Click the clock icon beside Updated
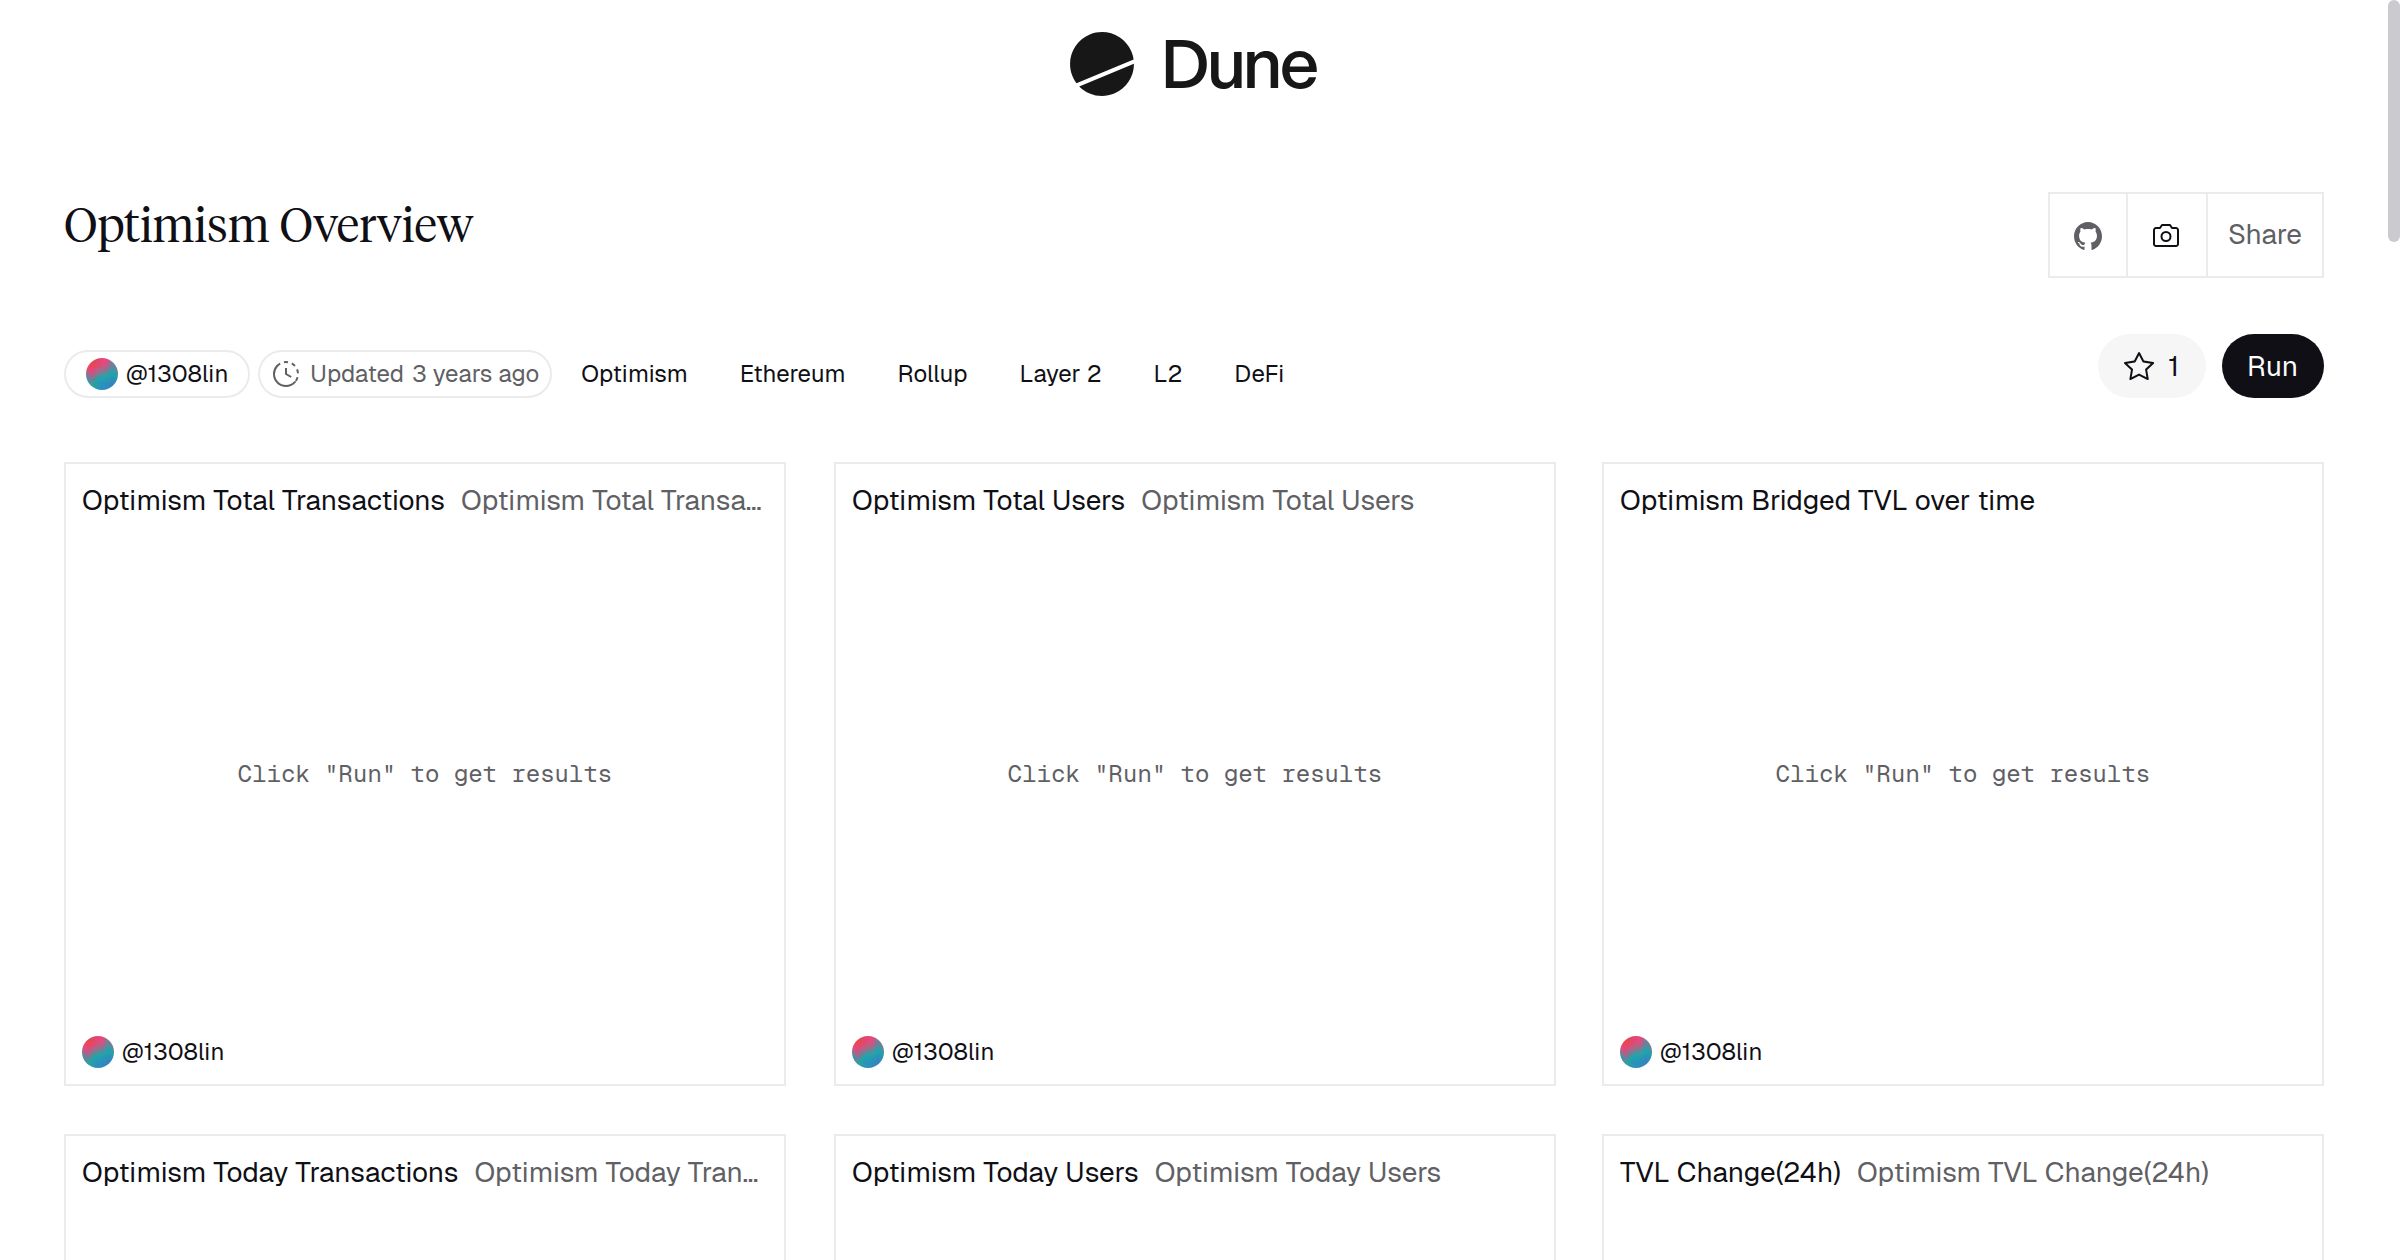 (x=286, y=373)
